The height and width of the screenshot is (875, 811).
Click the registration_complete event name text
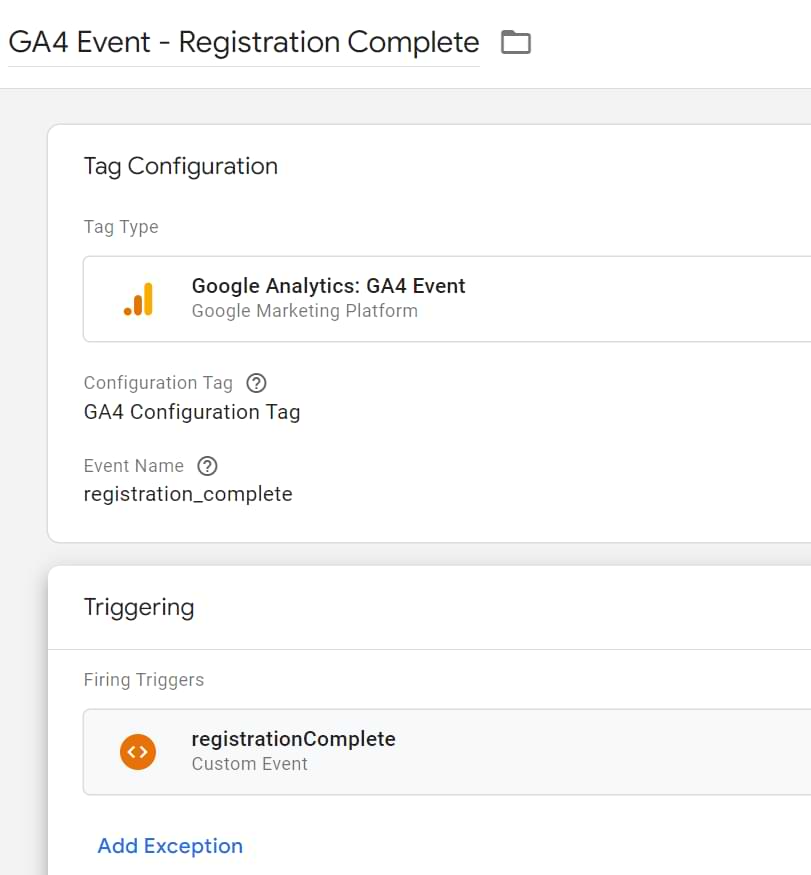(x=188, y=494)
